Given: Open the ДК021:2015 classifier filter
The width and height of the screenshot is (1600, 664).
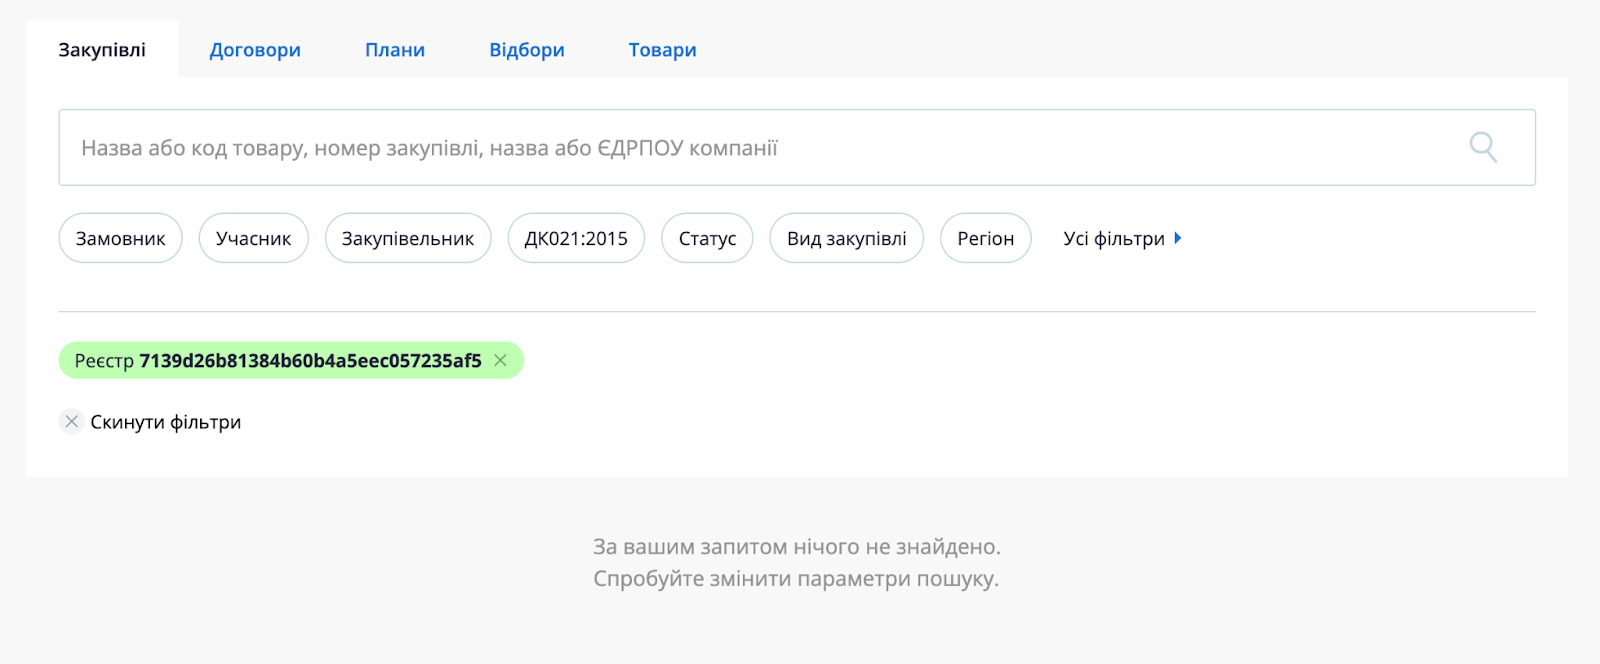Looking at the screenshot, I should (x=576, y=239).
